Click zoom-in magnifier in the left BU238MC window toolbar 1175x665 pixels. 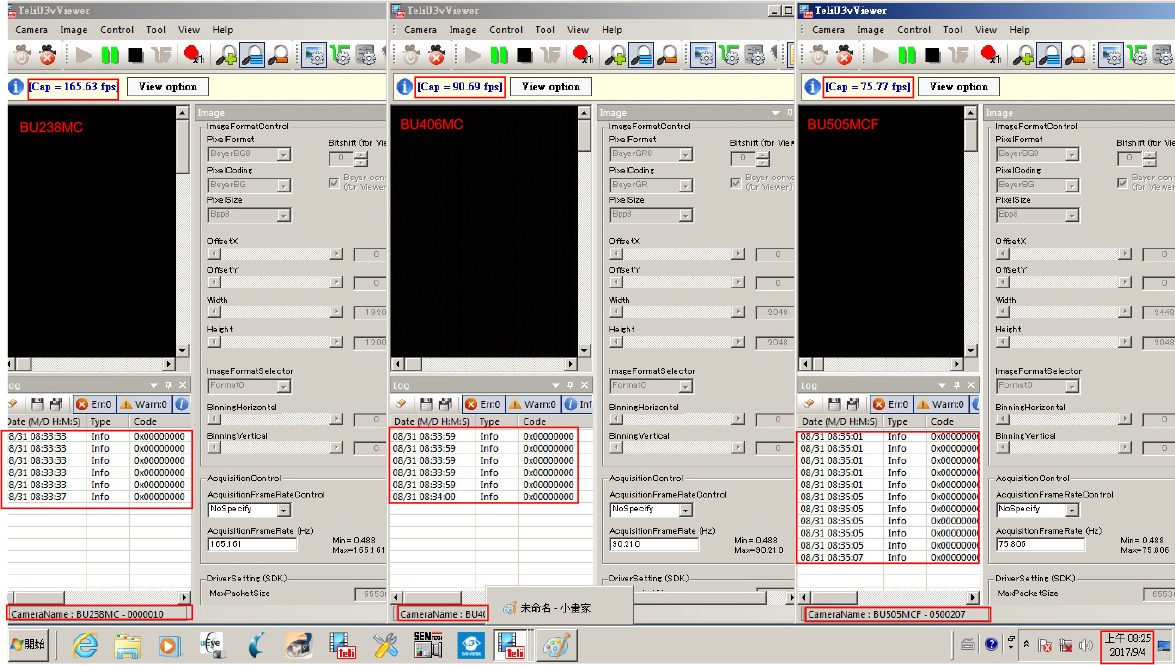(227, 55)
